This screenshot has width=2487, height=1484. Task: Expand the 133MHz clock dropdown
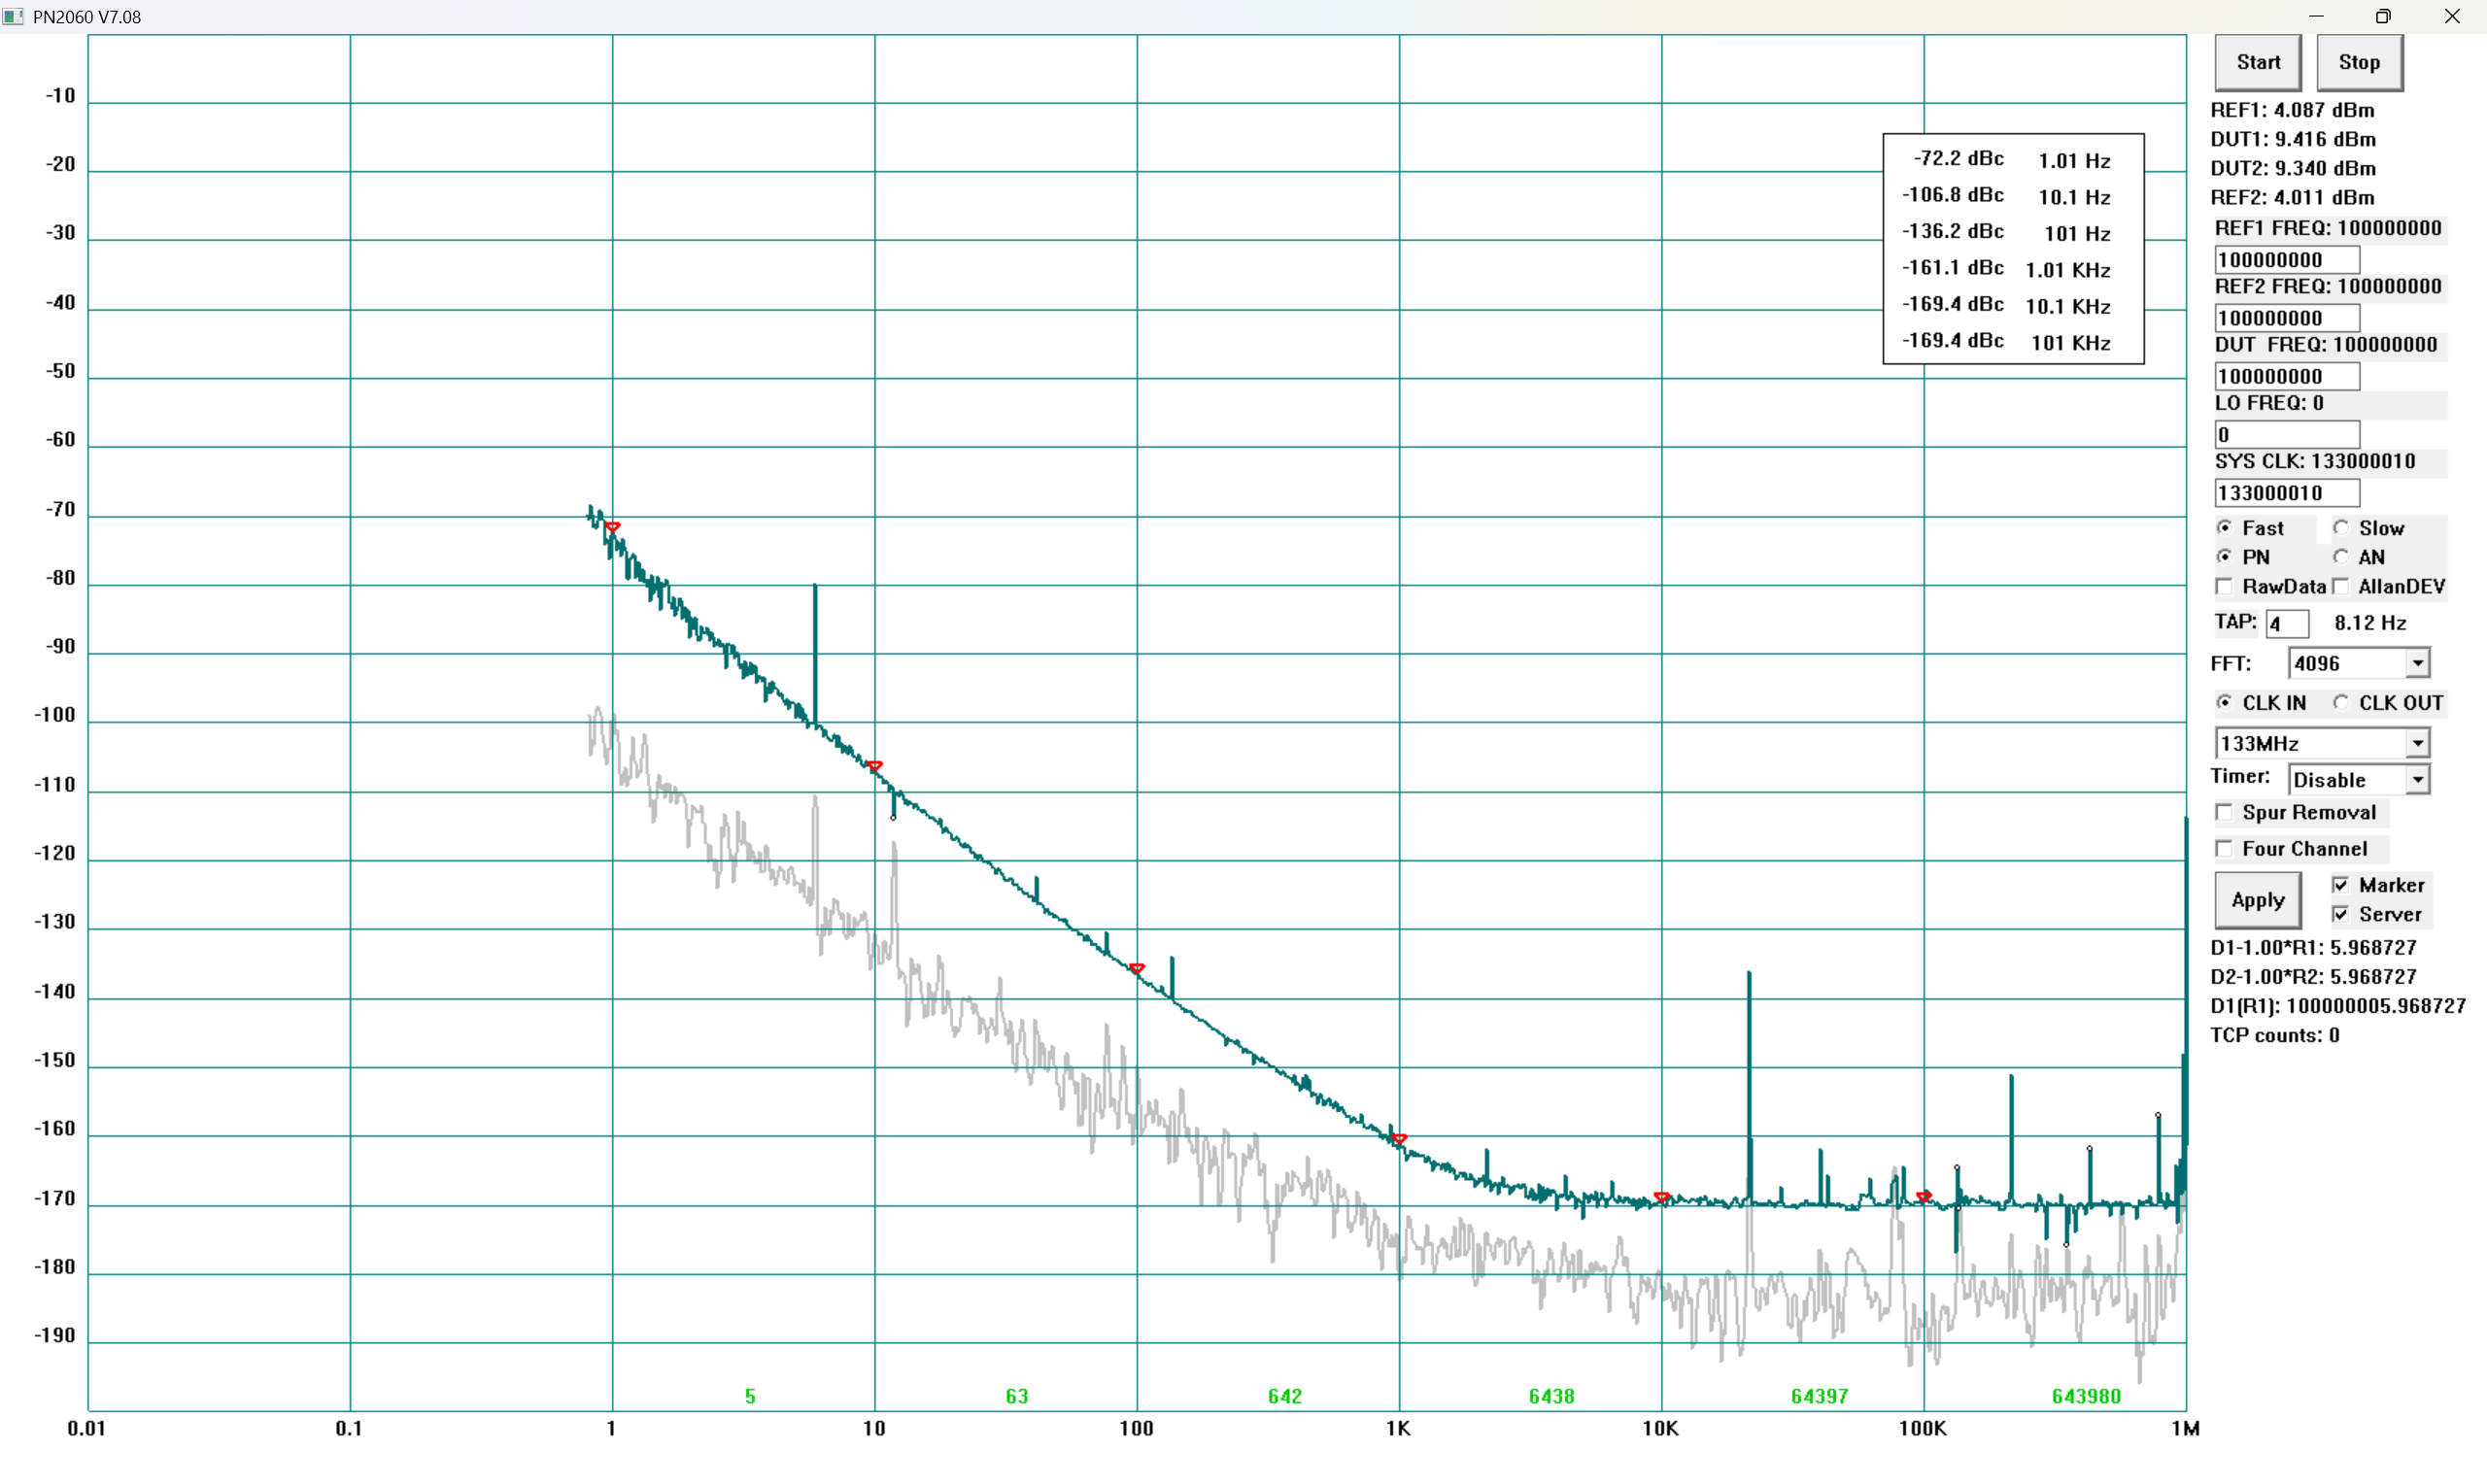click(2417, 743)
